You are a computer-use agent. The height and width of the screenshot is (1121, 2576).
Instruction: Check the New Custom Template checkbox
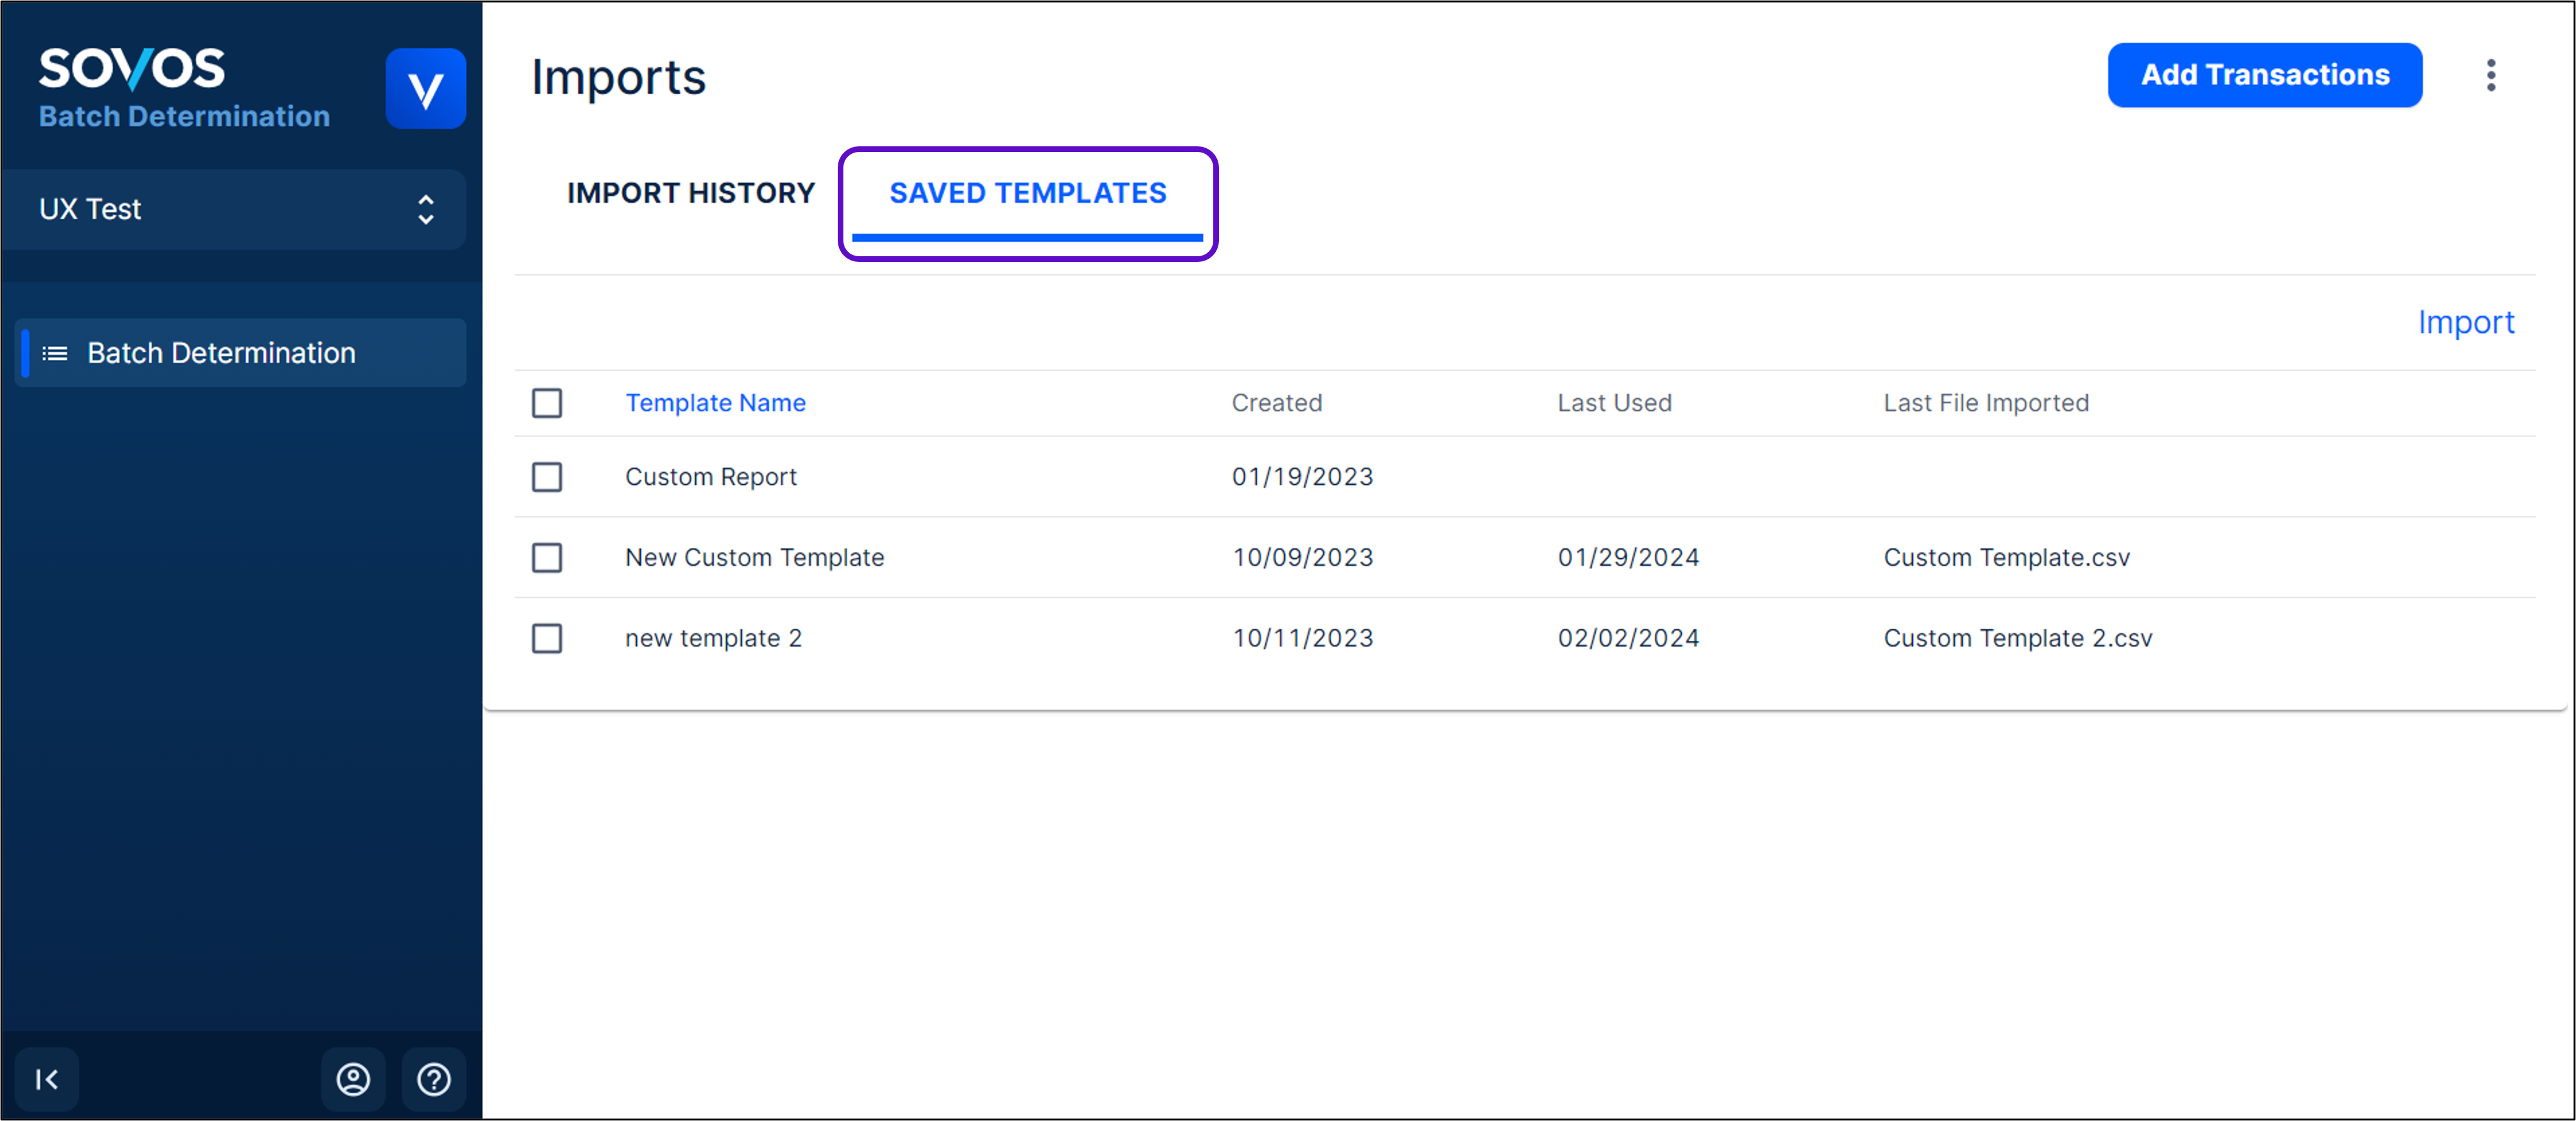click(547, 558)
